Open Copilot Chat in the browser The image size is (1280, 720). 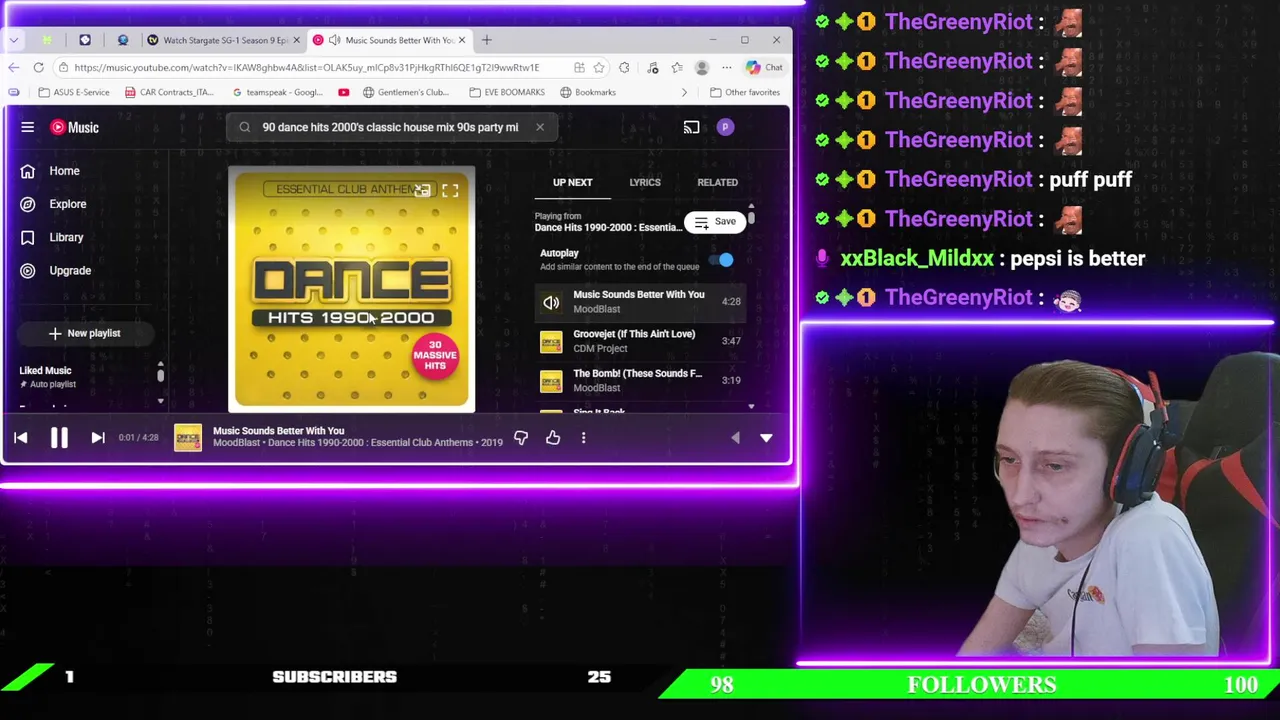pos(765,67)
